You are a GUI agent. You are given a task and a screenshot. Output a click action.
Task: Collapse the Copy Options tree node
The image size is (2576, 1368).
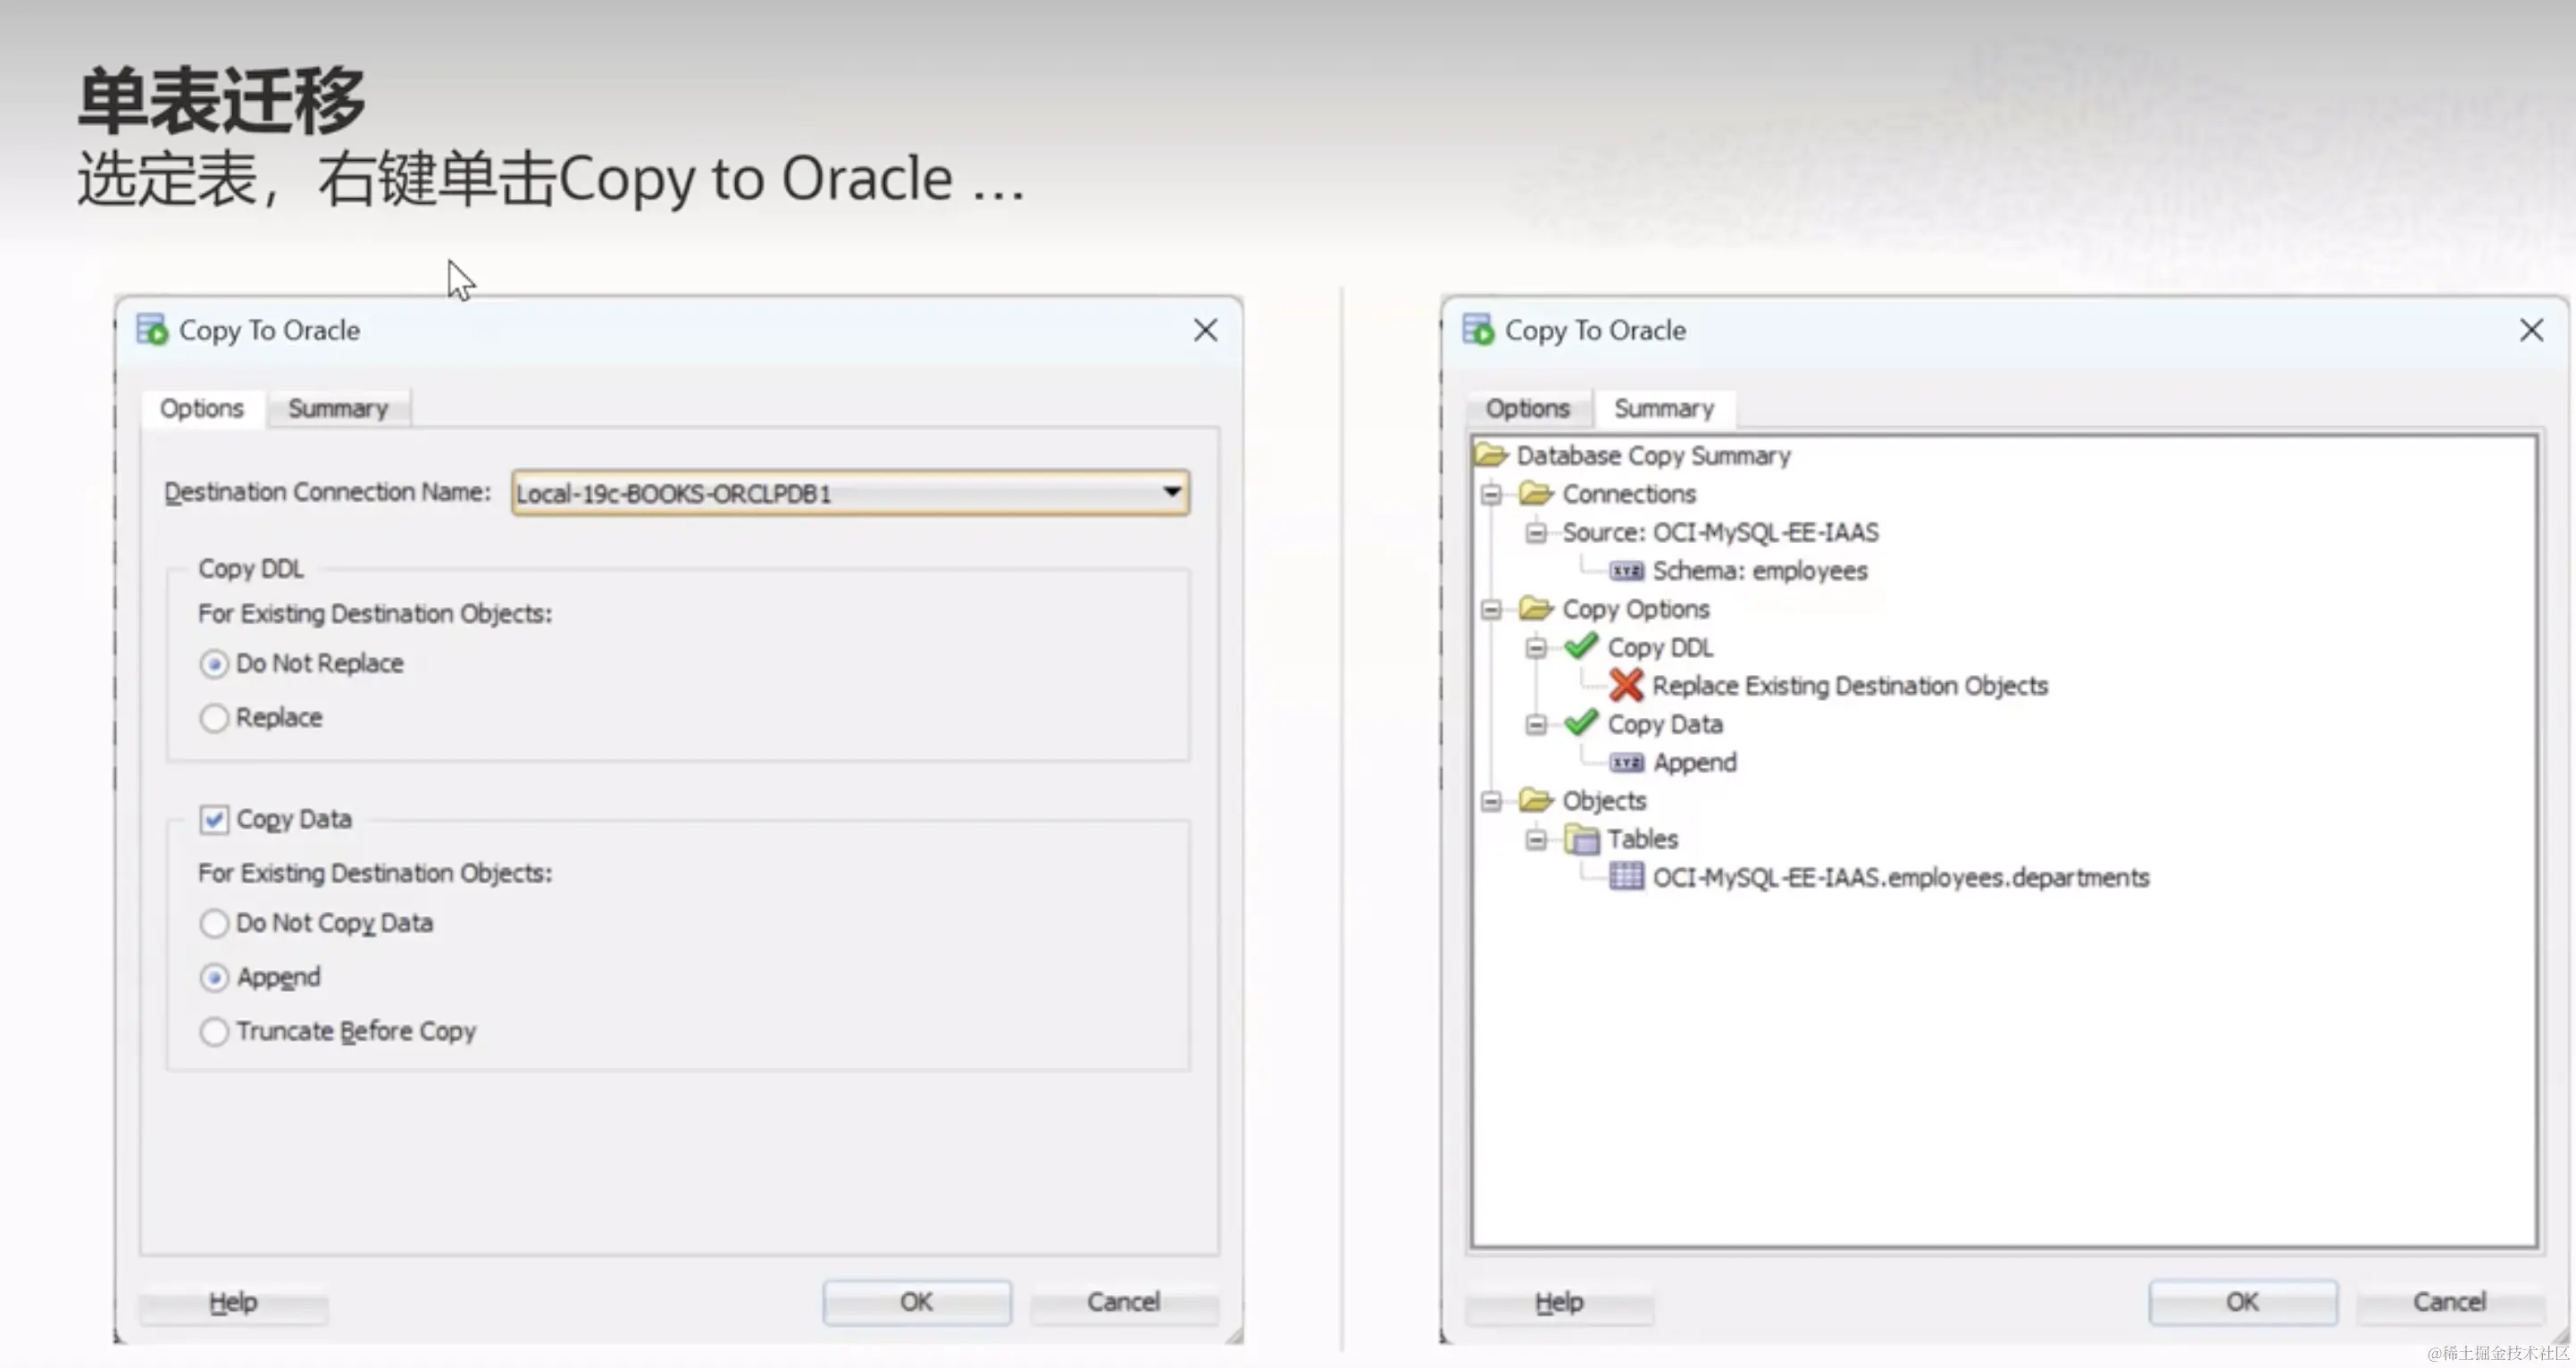coord(1491,609)
